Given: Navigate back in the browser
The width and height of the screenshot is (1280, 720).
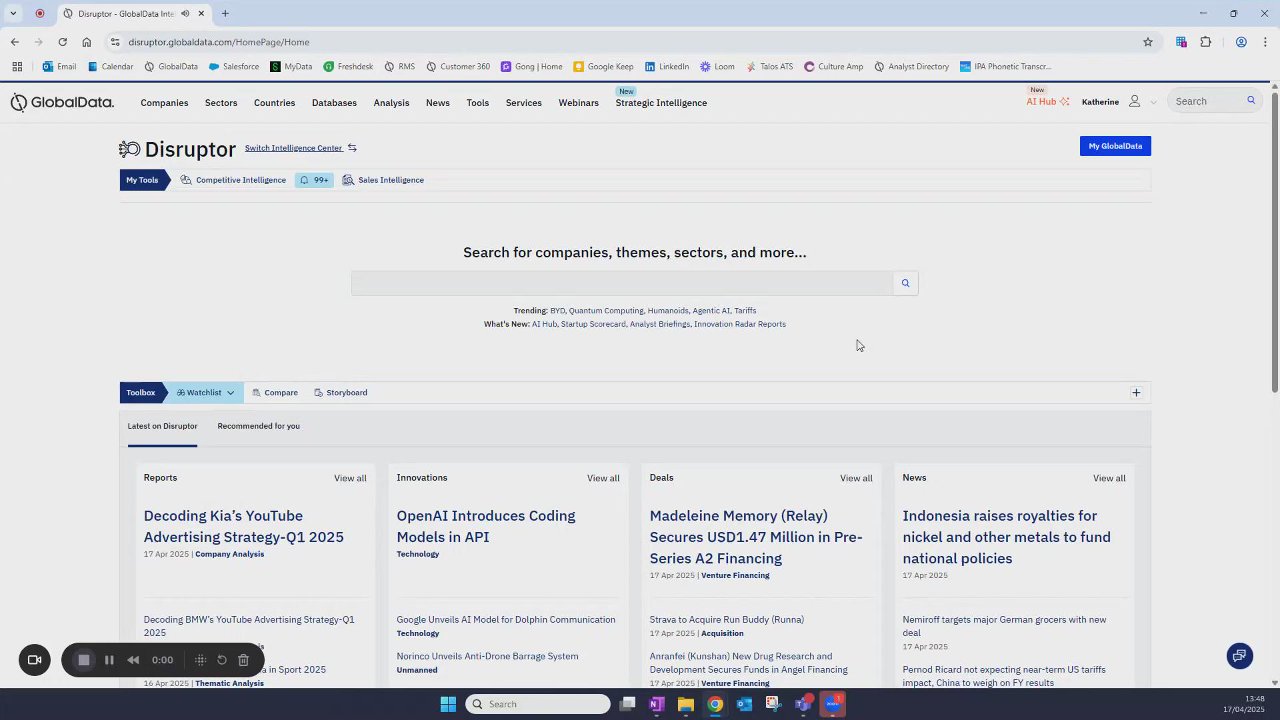Looking at the screenshot, I should (x=14, y=42).
